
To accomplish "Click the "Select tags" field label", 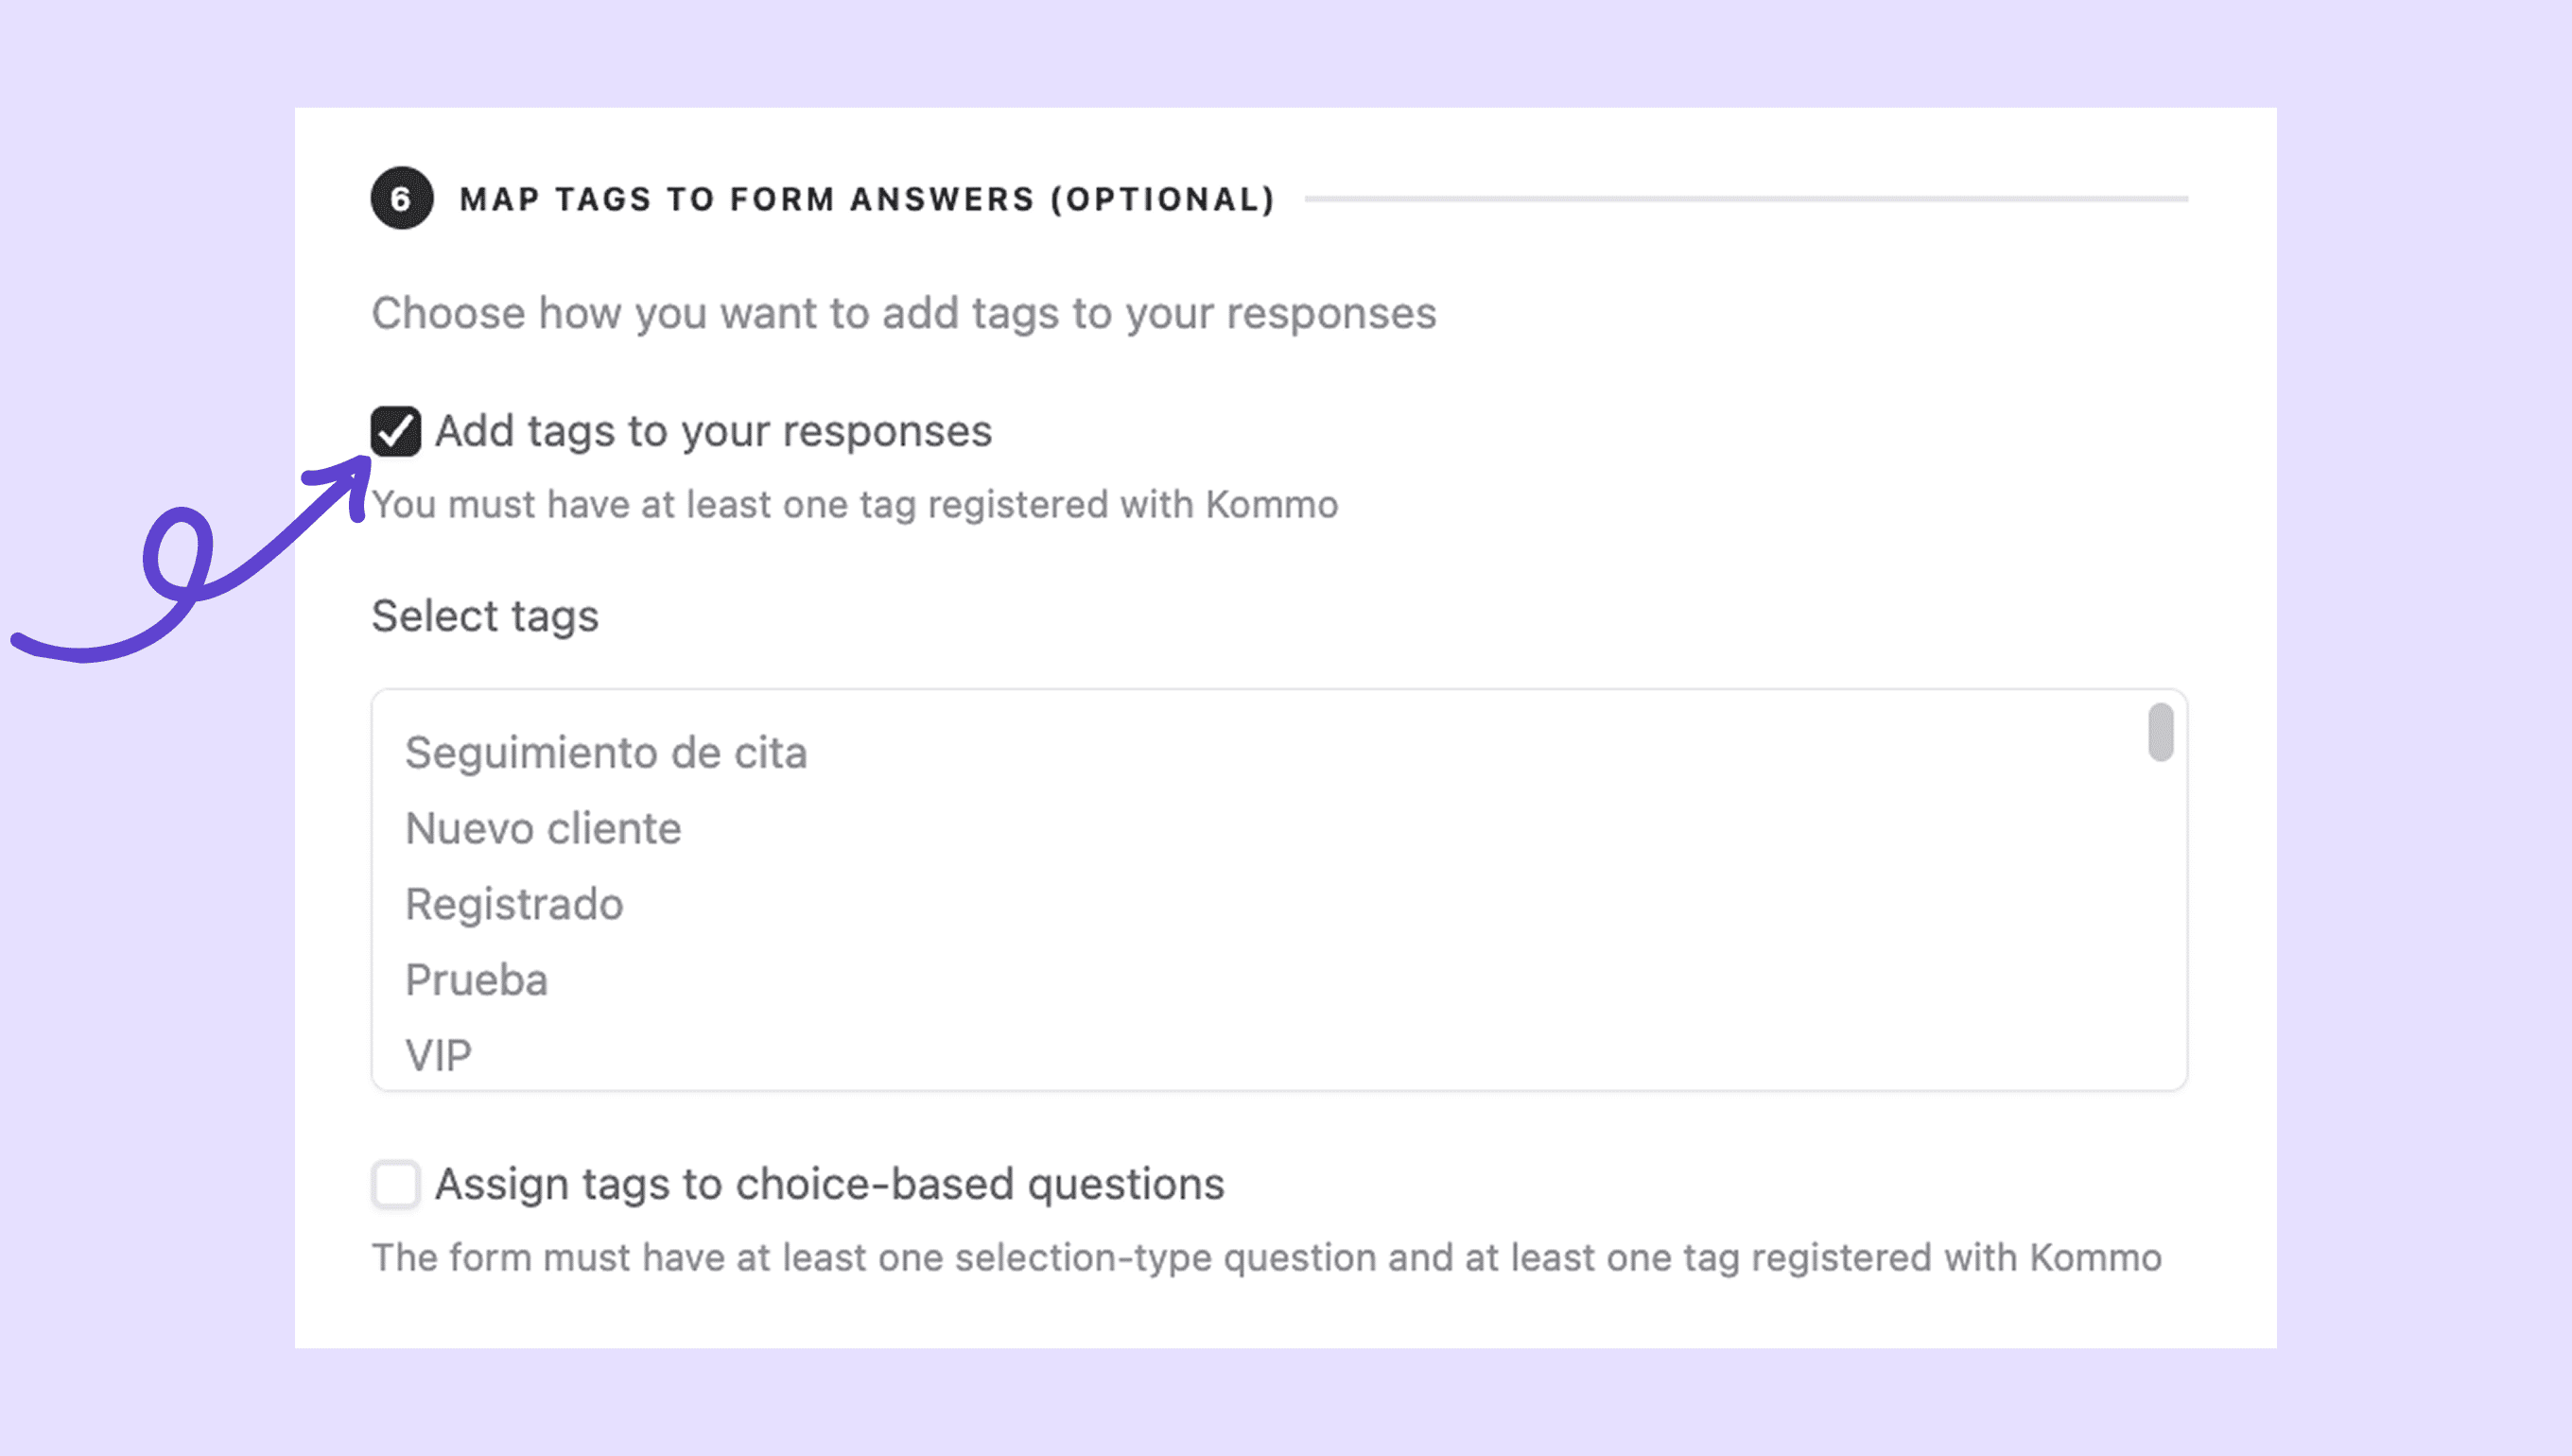I will (x=485, y=616).
